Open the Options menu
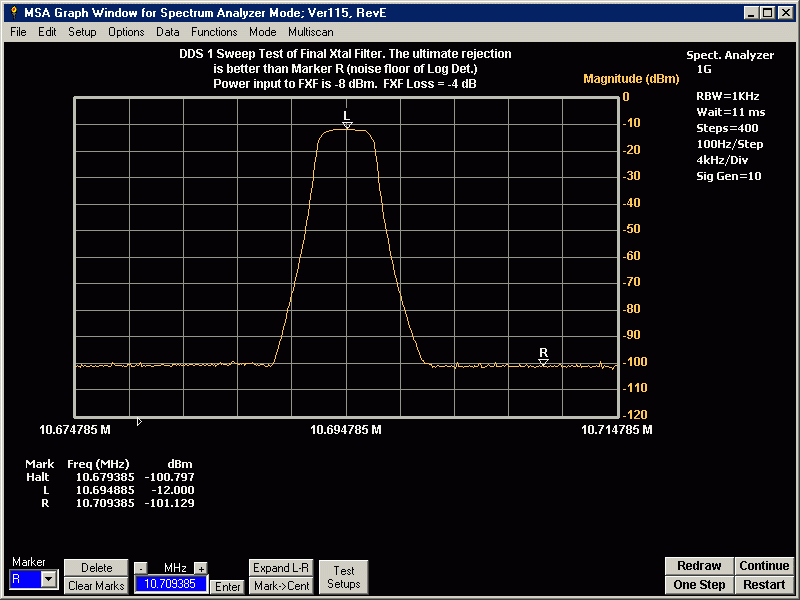 point(126,32)
